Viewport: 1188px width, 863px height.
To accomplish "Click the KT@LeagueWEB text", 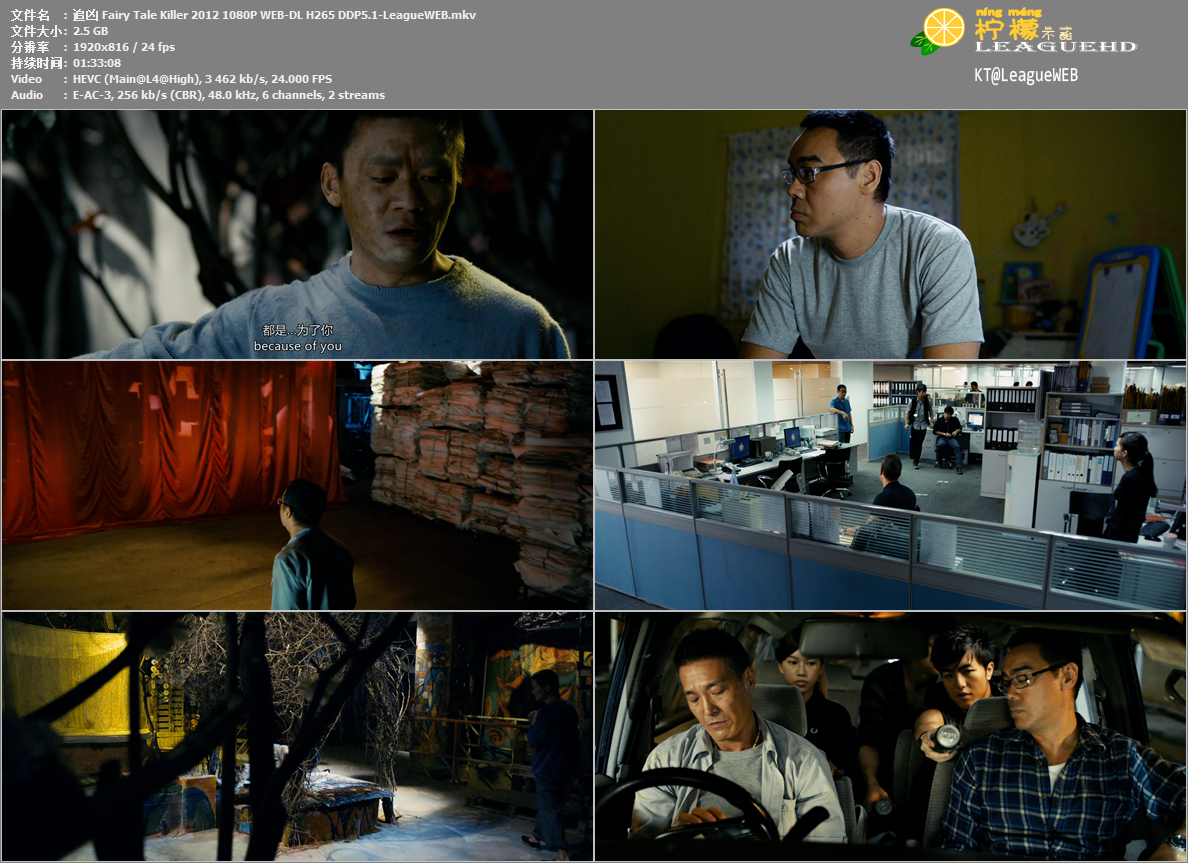I will point(1026,75).
